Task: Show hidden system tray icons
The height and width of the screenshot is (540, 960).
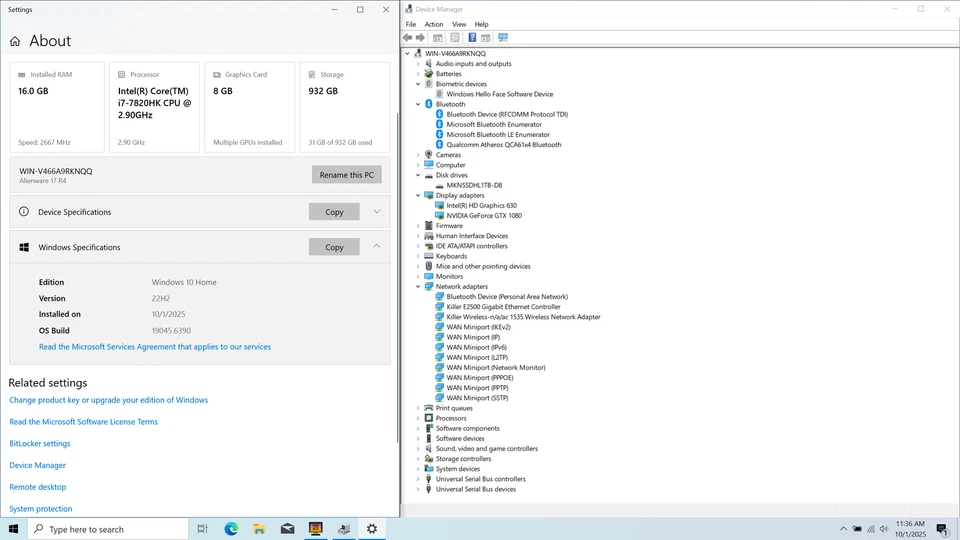Action: (x=843, y=529)
